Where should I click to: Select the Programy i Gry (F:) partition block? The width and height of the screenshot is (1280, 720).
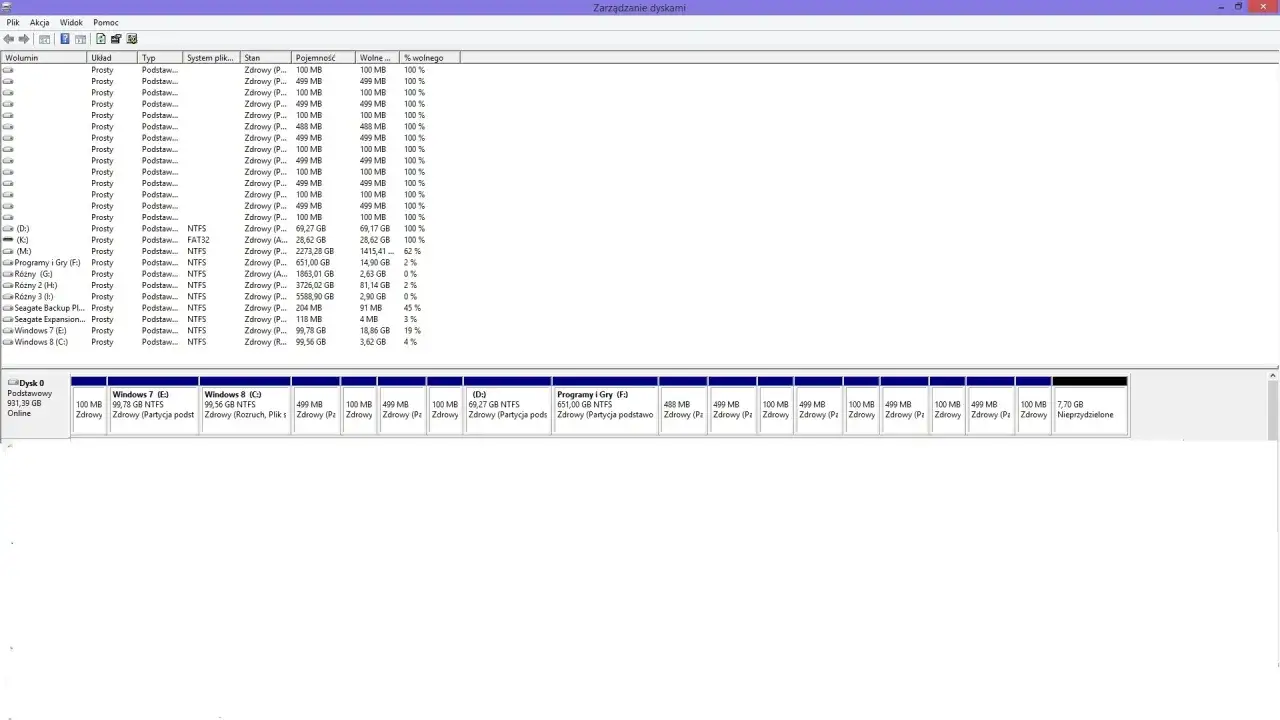(x=604, y=409)
